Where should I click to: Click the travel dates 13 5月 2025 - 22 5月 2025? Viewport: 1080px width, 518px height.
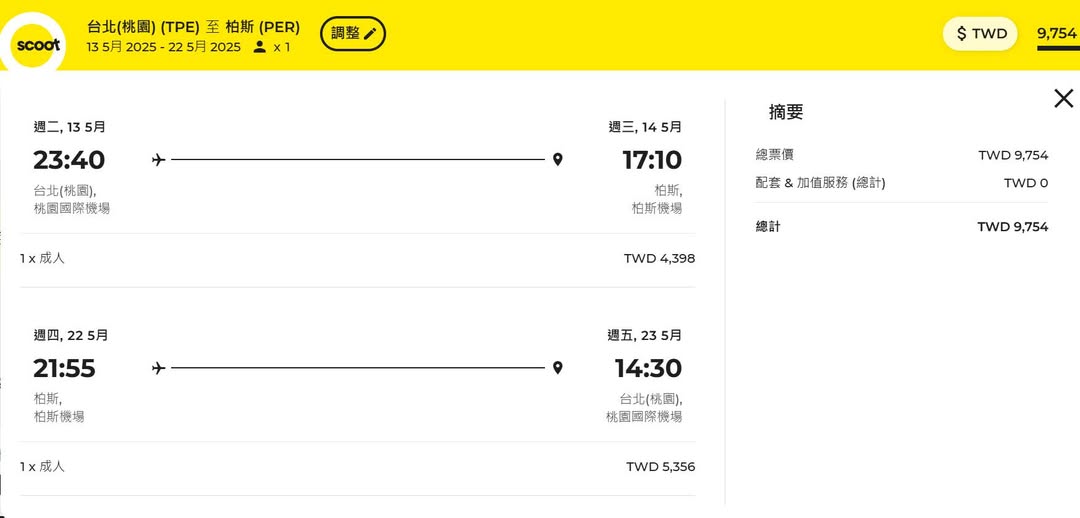tap(163, 47)
